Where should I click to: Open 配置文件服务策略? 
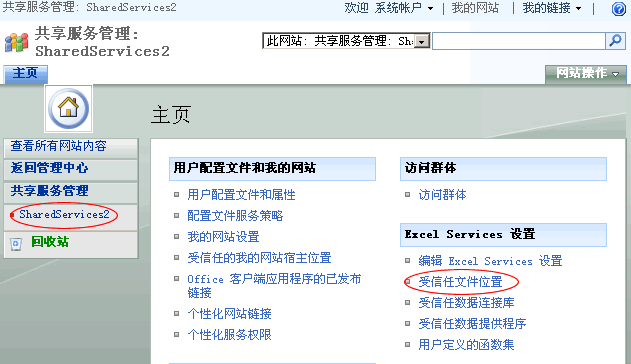pyautogui.click(x=235, y=216)
